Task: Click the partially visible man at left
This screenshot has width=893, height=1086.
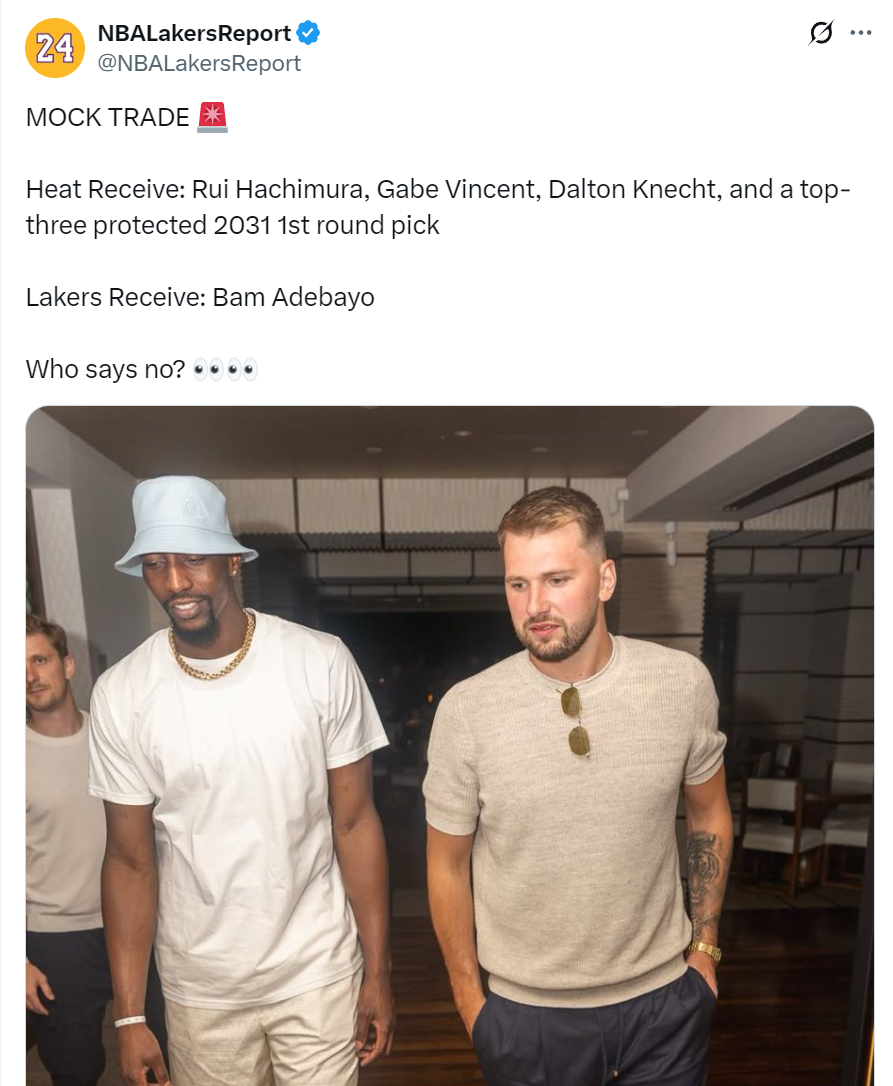Action: [59, 845]
